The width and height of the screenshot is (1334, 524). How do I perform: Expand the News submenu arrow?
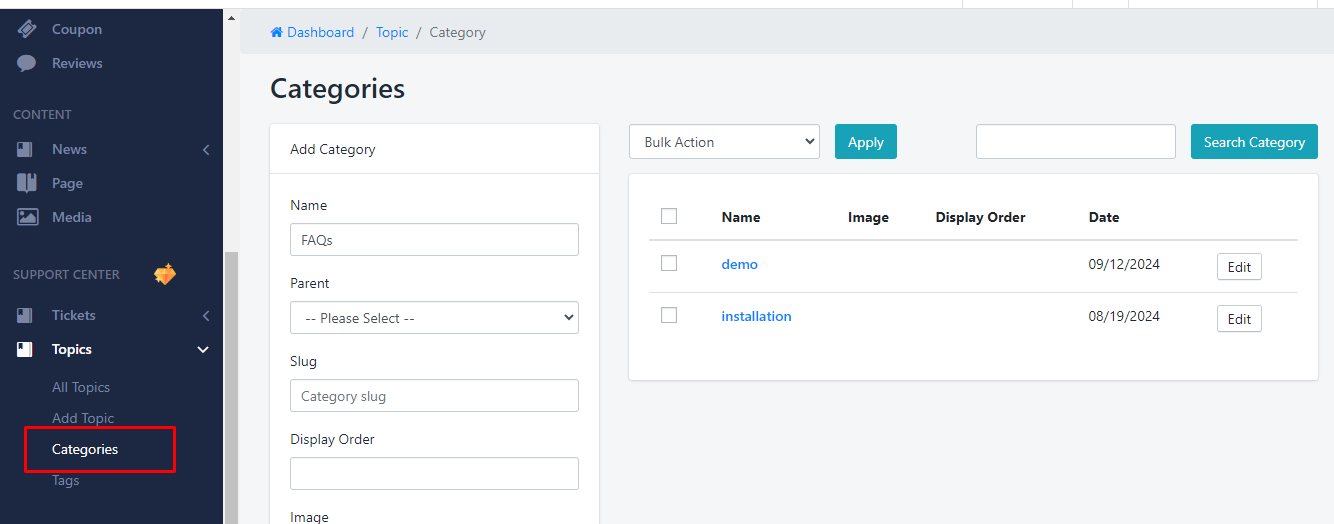[x=206, y=149]
